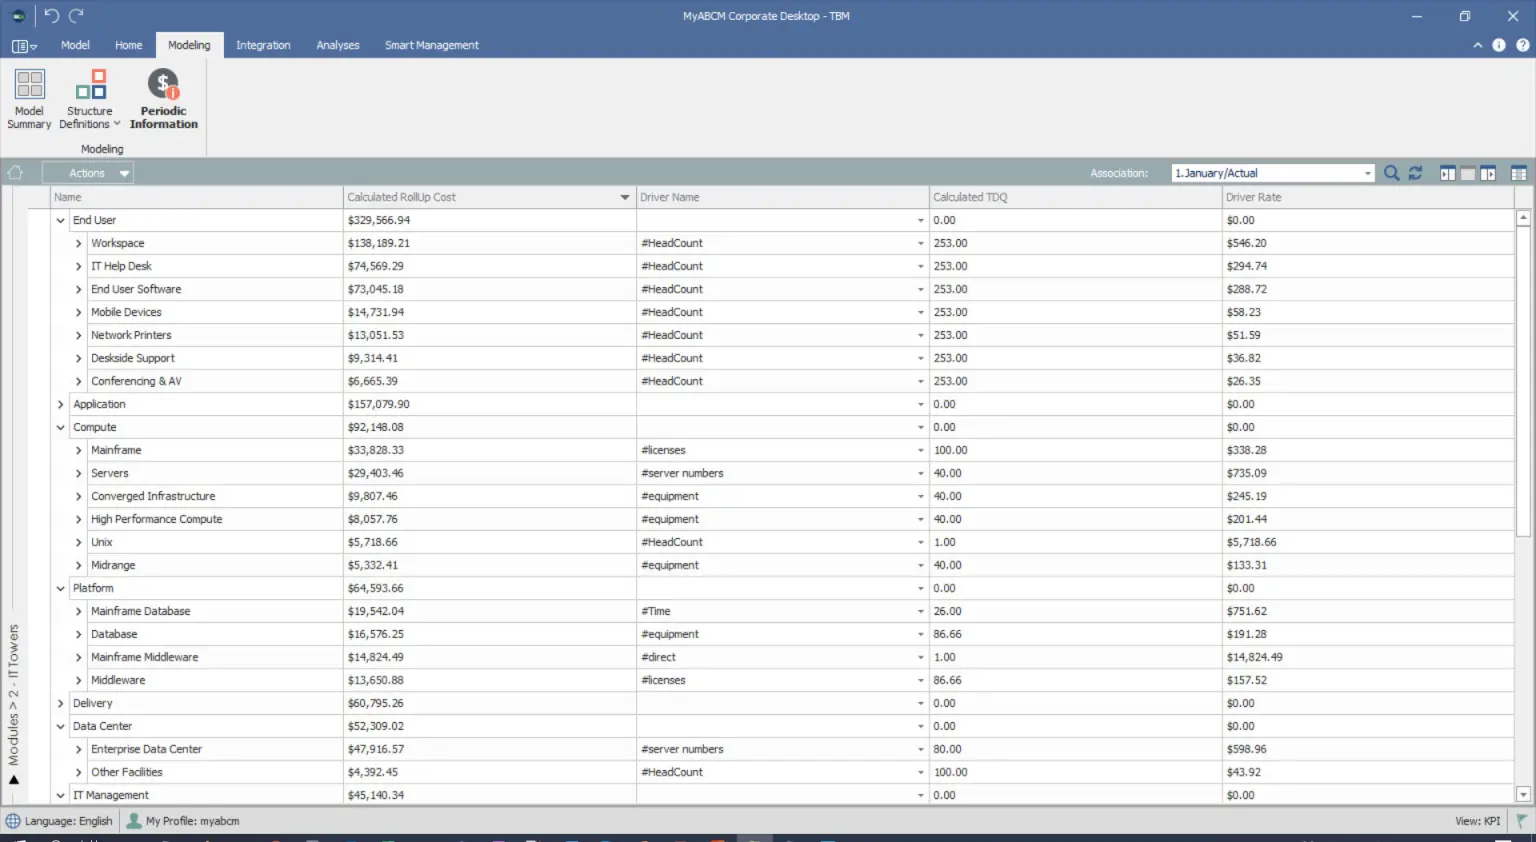This screenshot has height=842, width=1536.
Task: Expand the Application tree row
Action: click(61, 404)
